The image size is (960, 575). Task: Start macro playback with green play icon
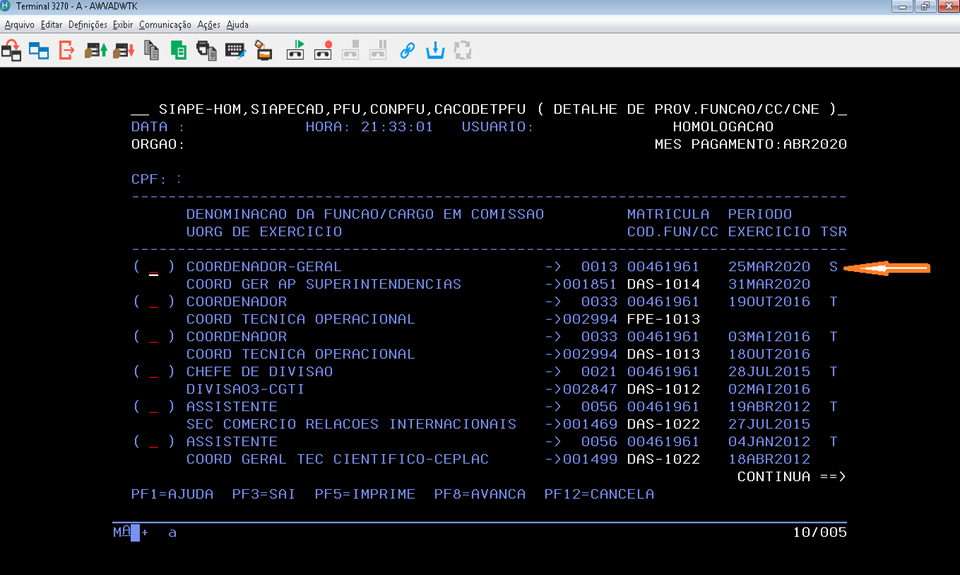(x=296, y=49)
